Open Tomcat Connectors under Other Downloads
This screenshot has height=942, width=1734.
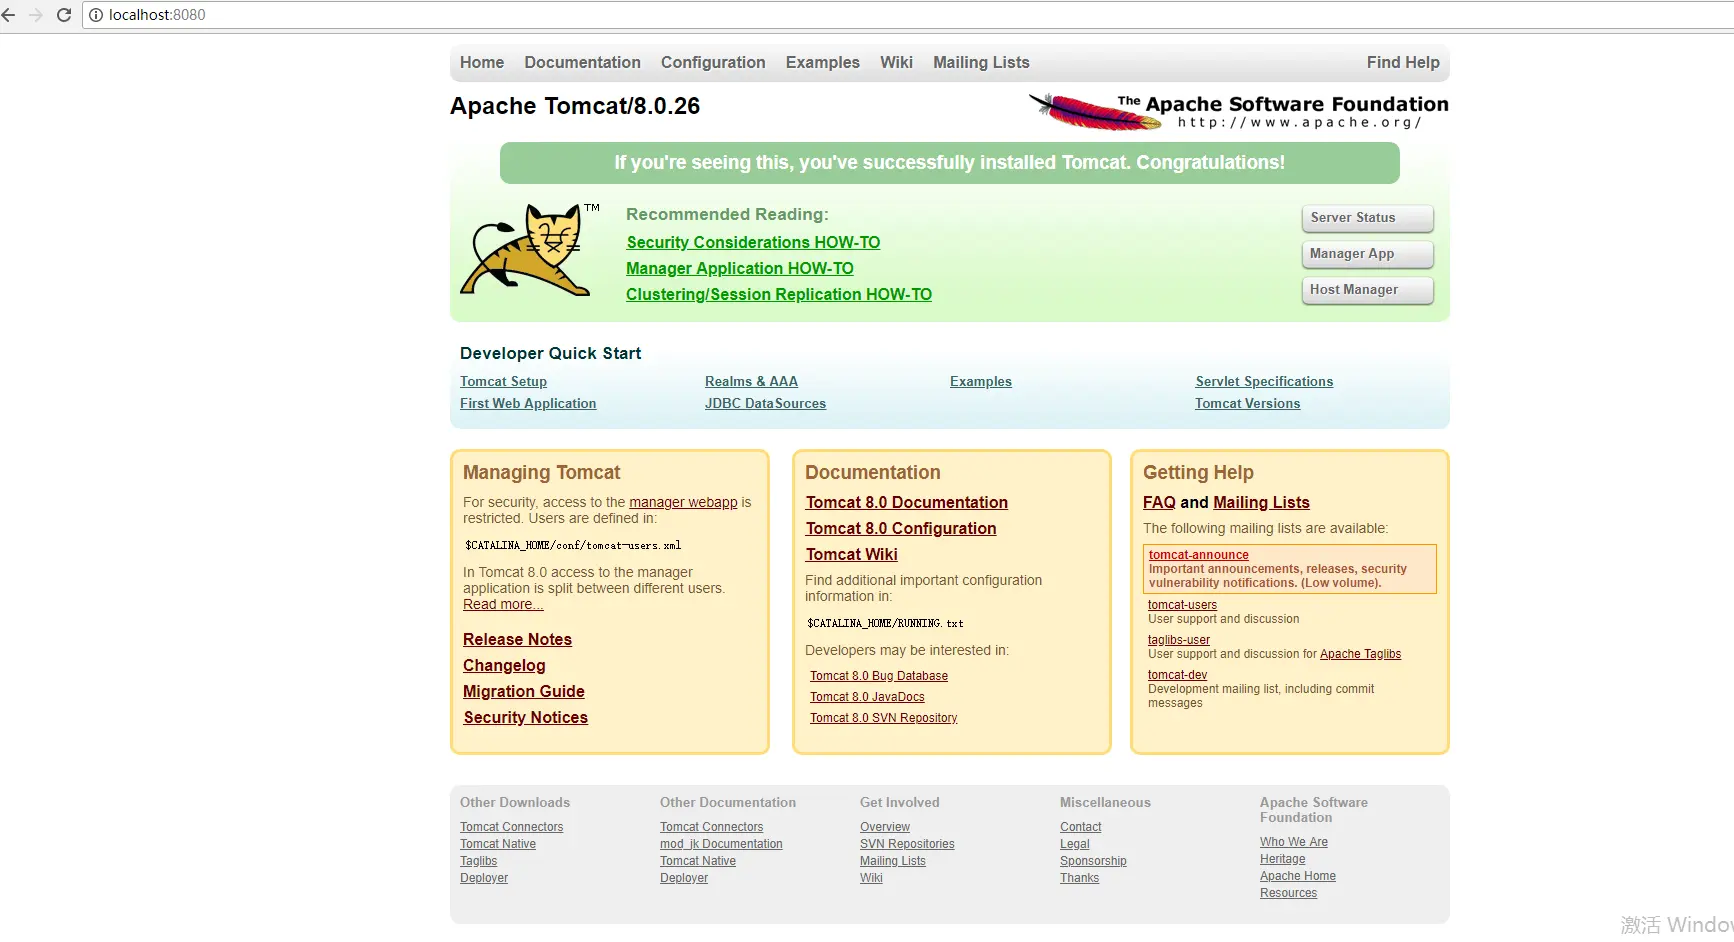point(511,827)
